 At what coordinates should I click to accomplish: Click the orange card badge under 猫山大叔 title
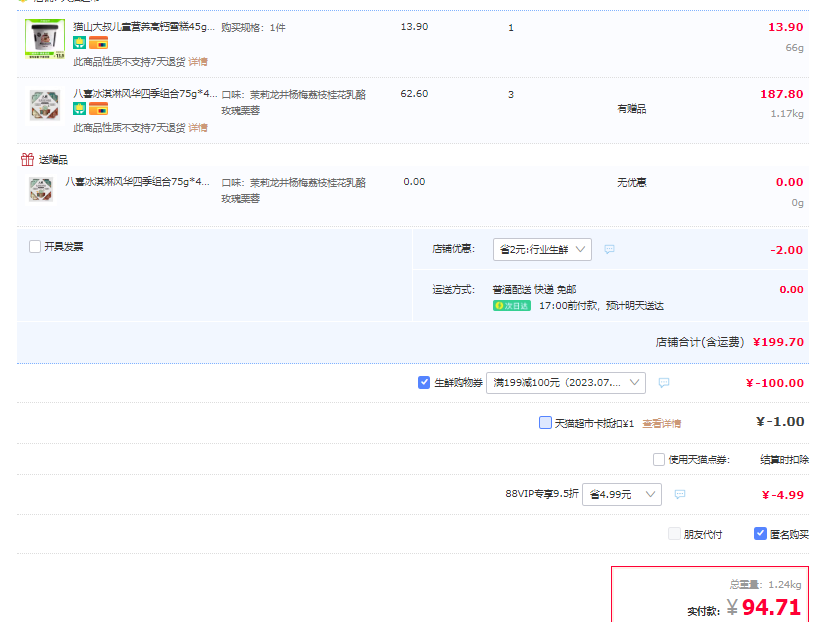(98, 42)
